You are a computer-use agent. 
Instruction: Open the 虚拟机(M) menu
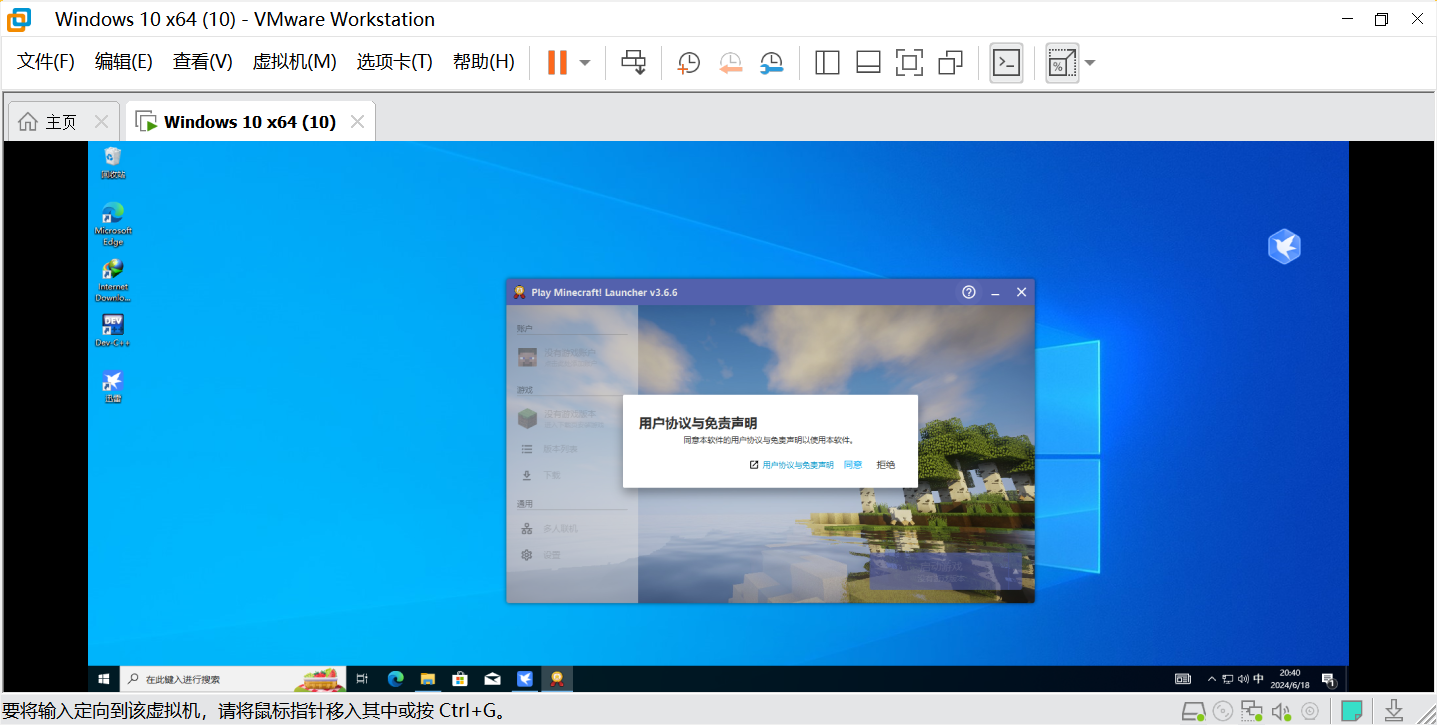pyautogui.click(x=294, y=62)
